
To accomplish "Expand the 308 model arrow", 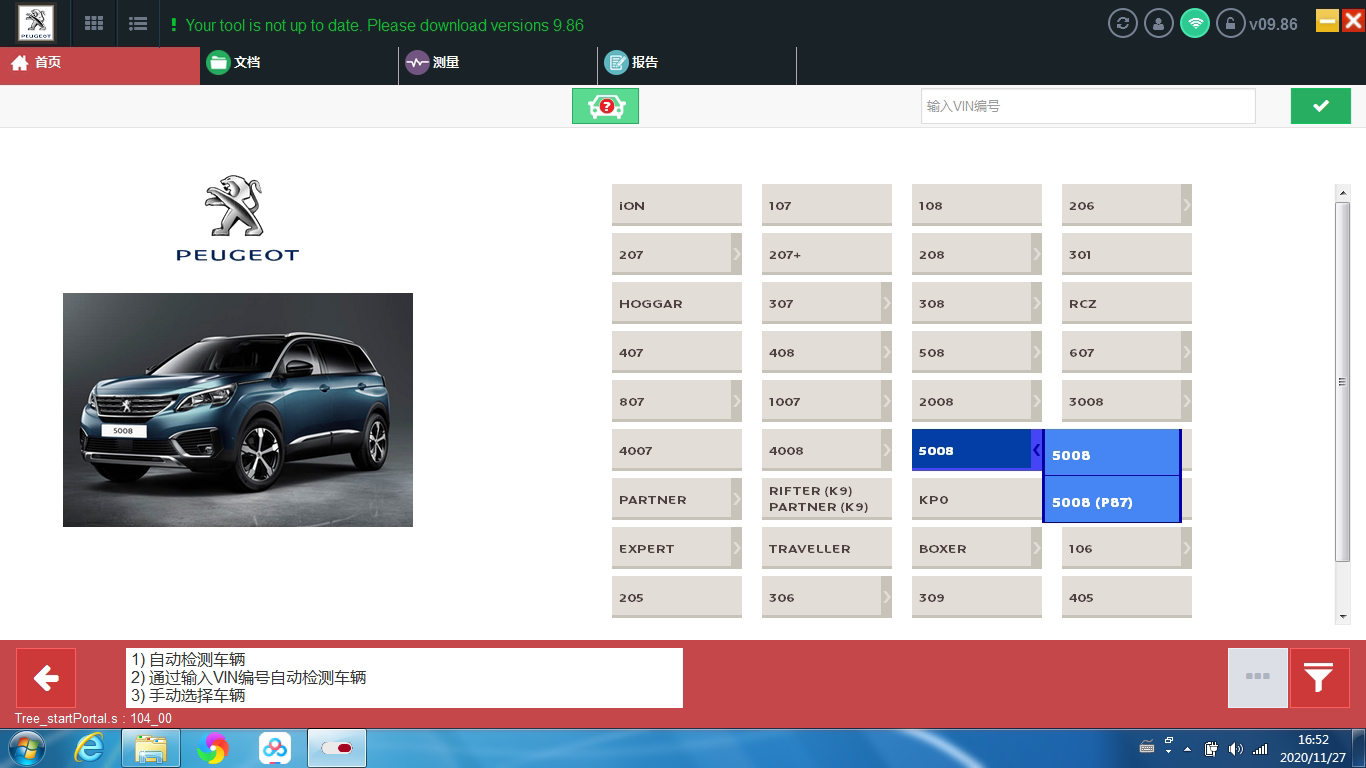I will pyautogui.click(x=1036, y=303).
